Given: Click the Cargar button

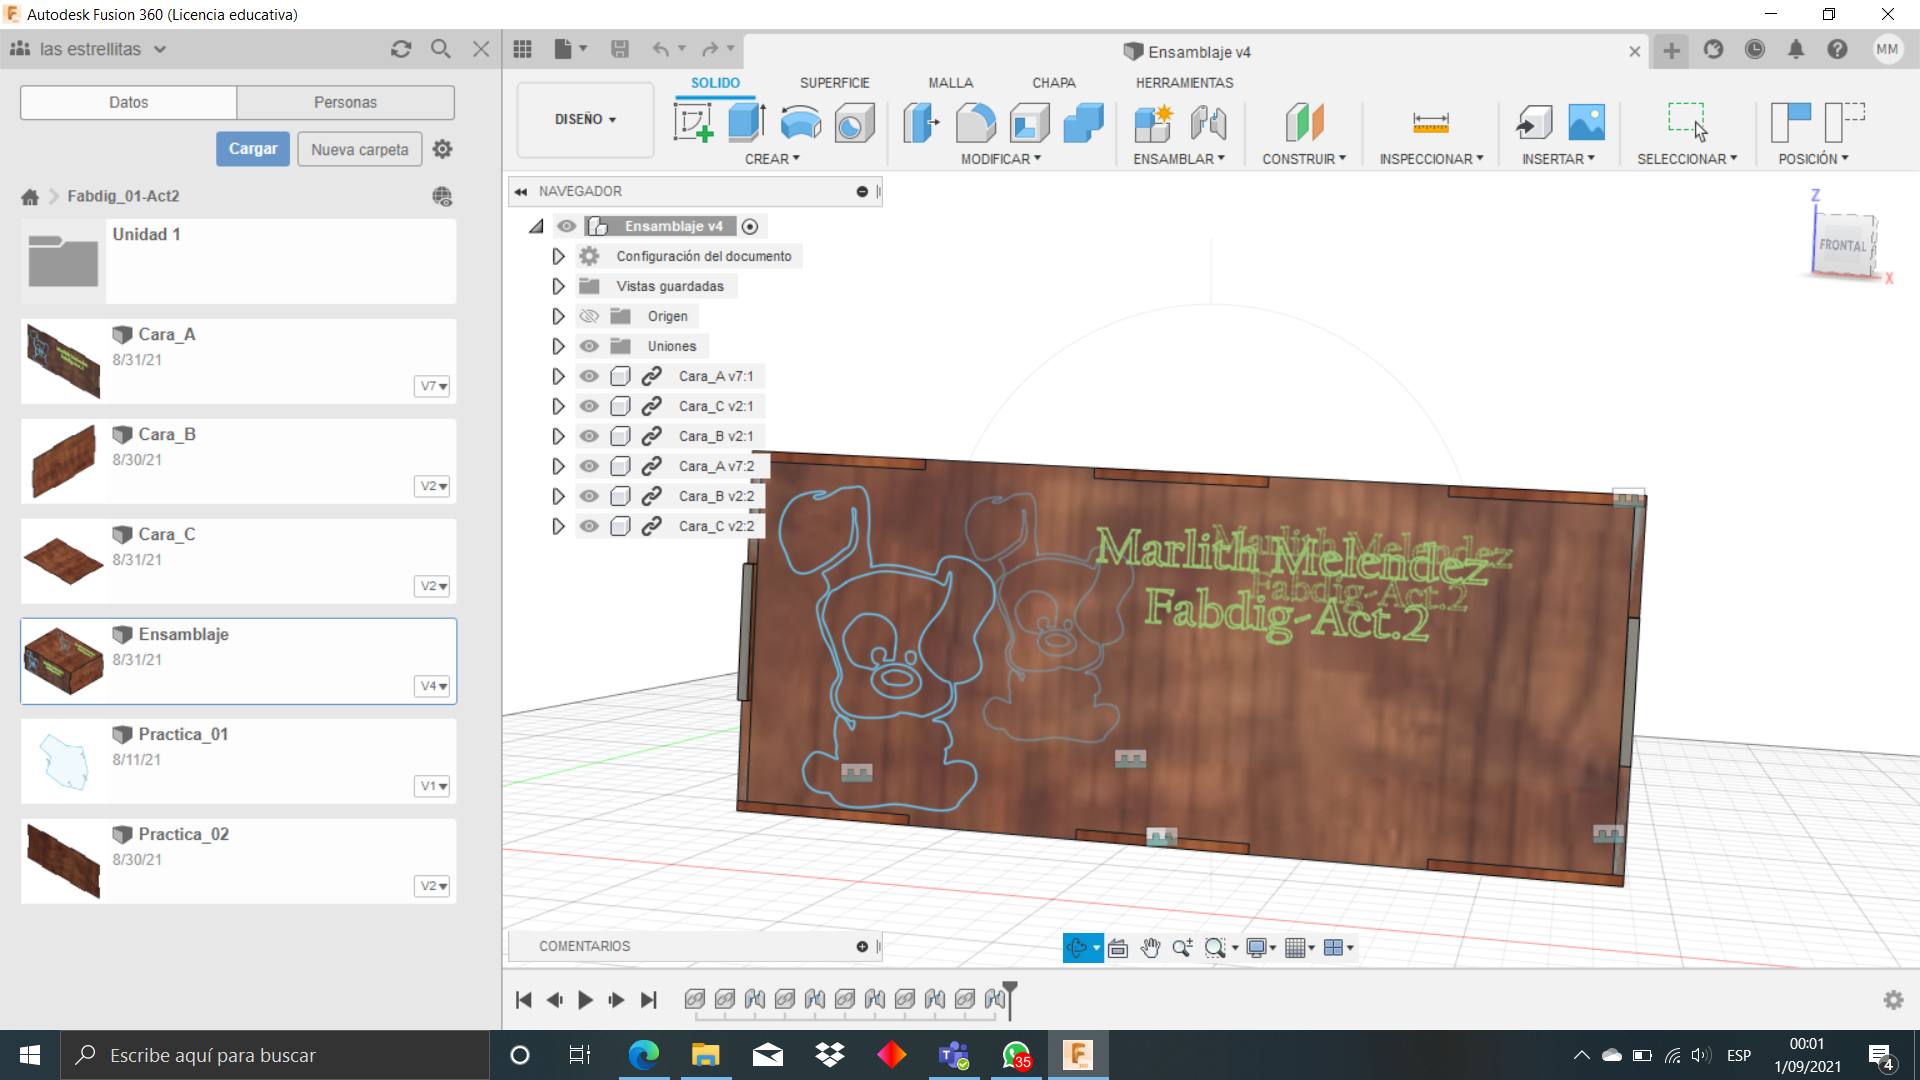Looking at the screenshot, I should [253, 149].
